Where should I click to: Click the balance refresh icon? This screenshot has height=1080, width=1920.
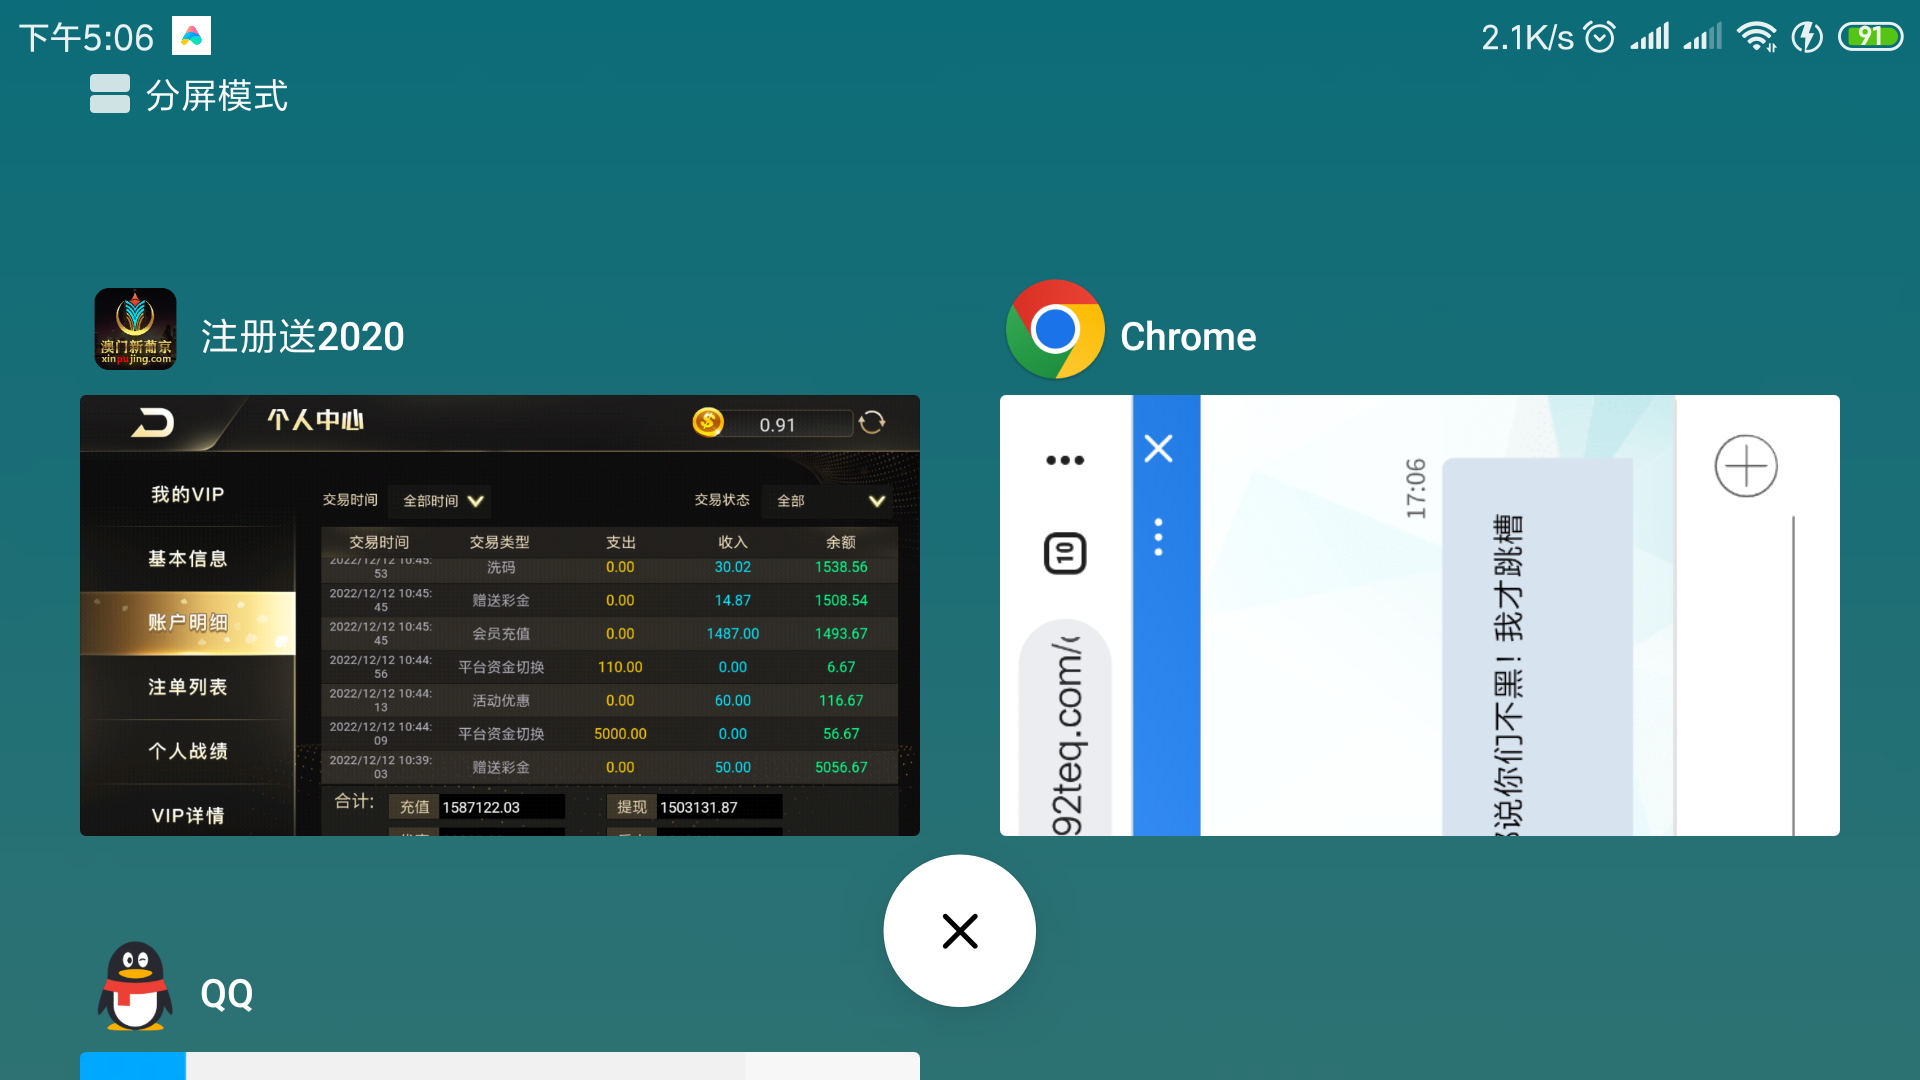(x=872, y=423)
